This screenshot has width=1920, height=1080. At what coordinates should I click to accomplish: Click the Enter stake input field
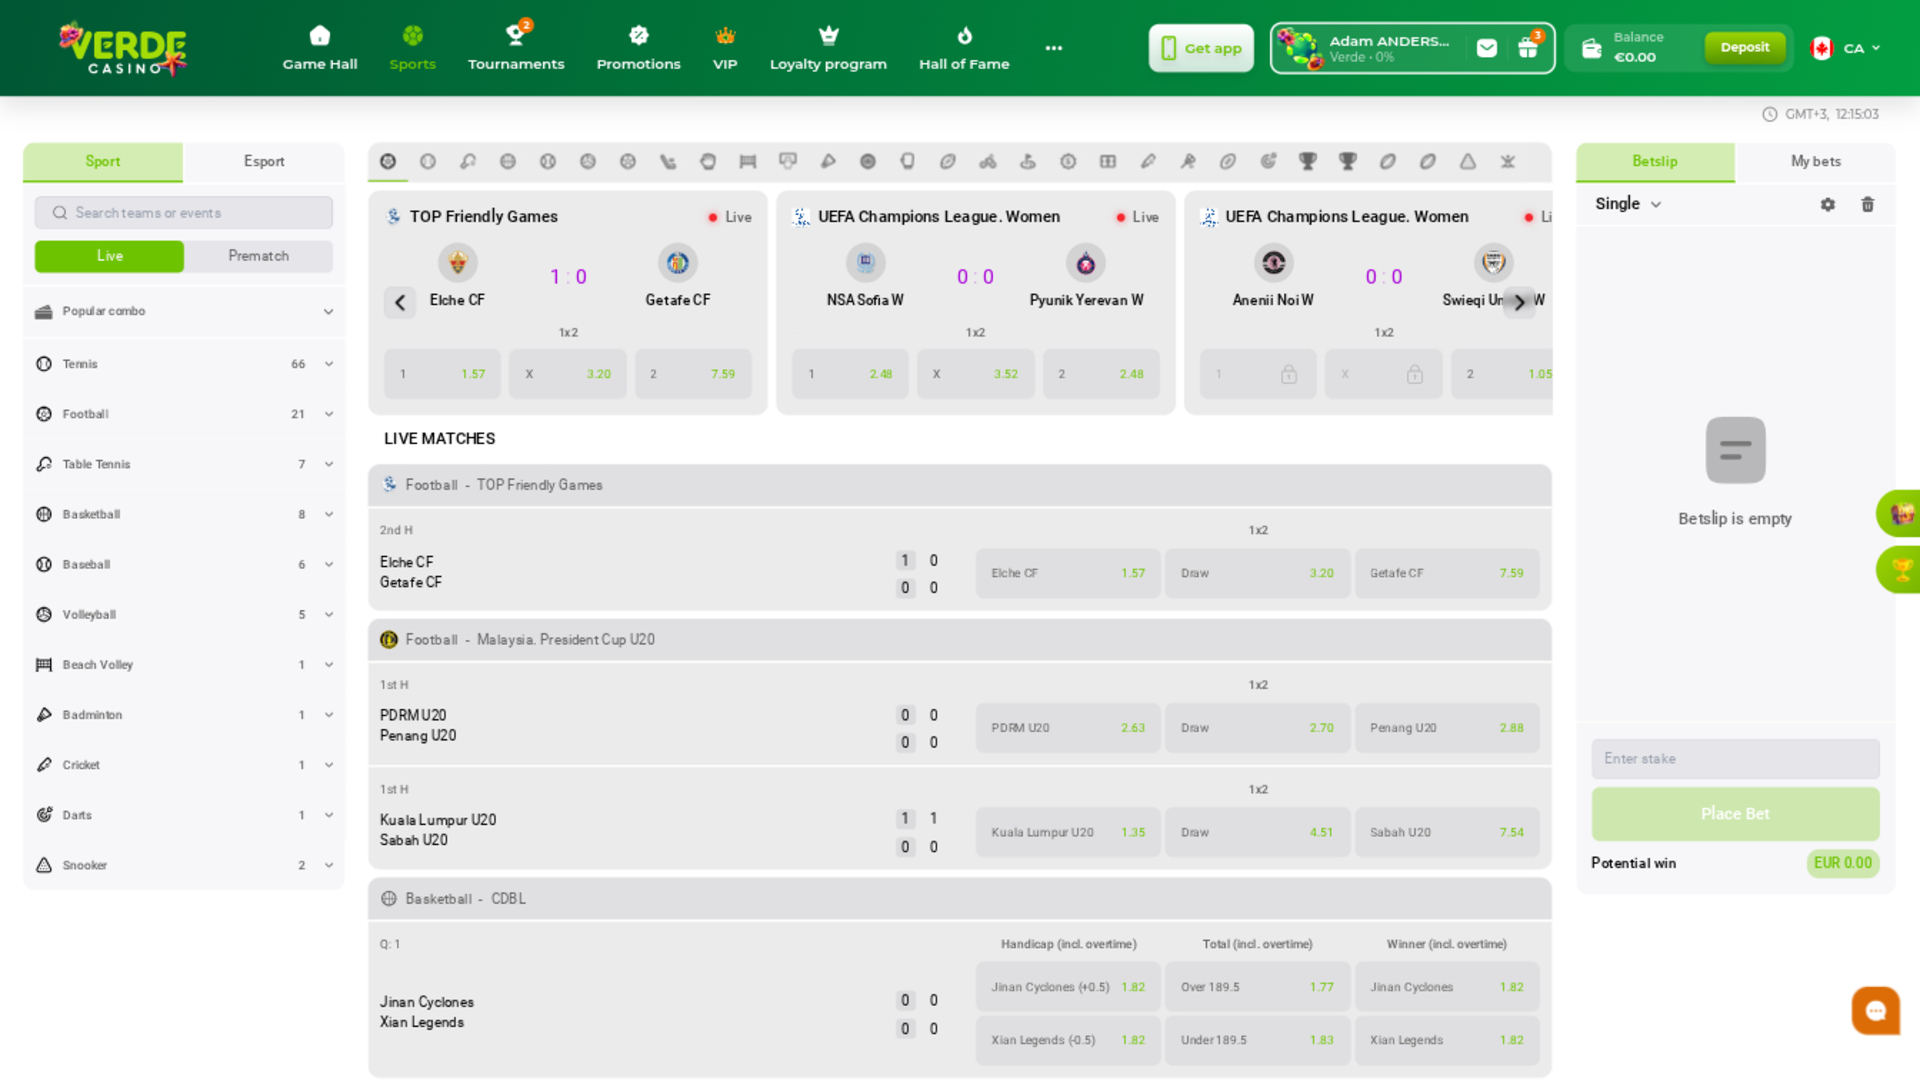click(1735, 759)
